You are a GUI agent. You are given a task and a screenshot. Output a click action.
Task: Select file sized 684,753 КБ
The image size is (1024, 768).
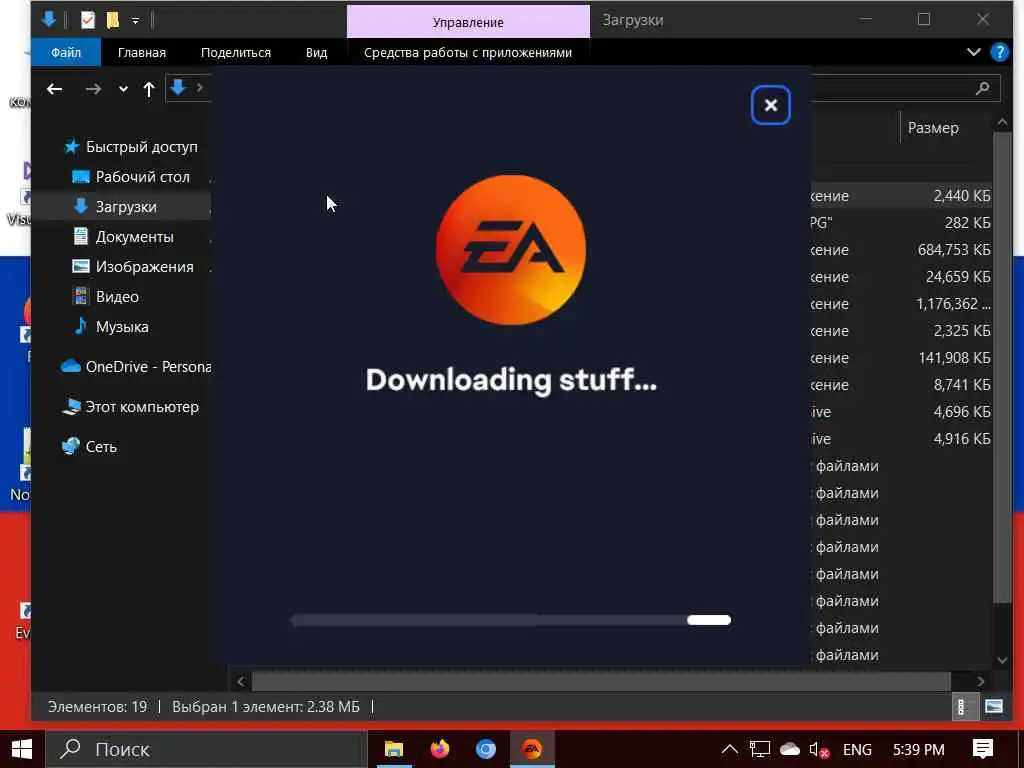click(953, 250)
